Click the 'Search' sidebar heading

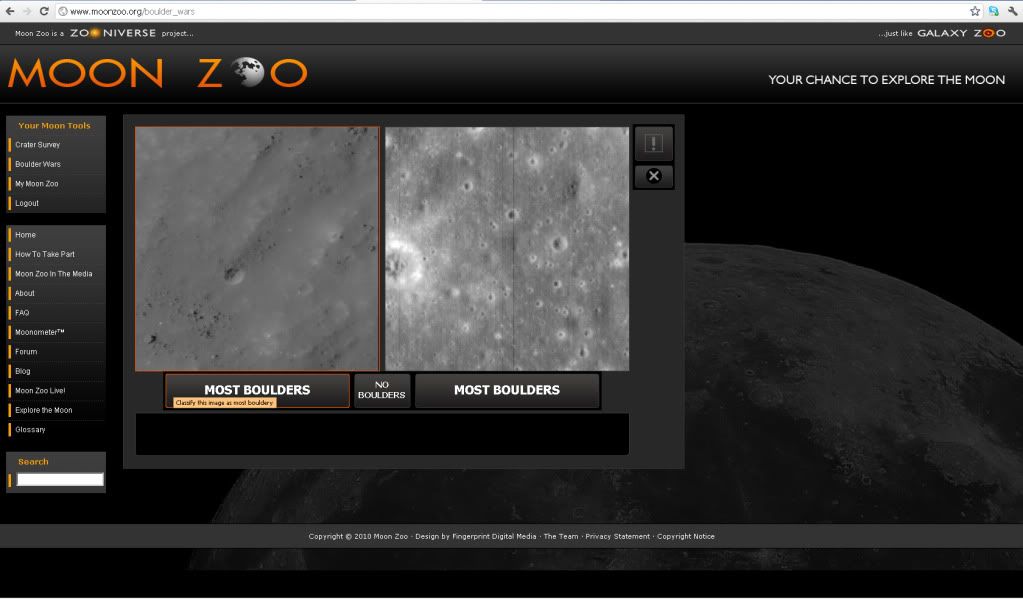coord(33,462)
